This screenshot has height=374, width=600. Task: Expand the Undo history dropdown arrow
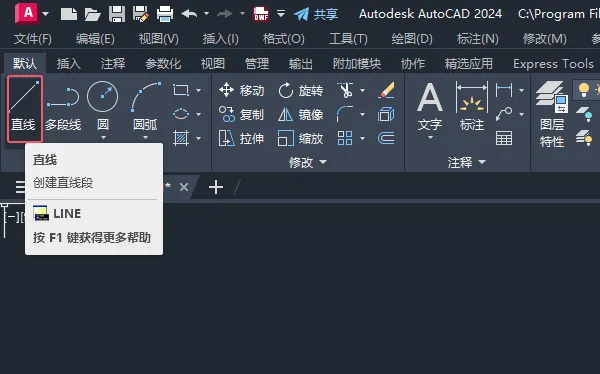[207, 14]
